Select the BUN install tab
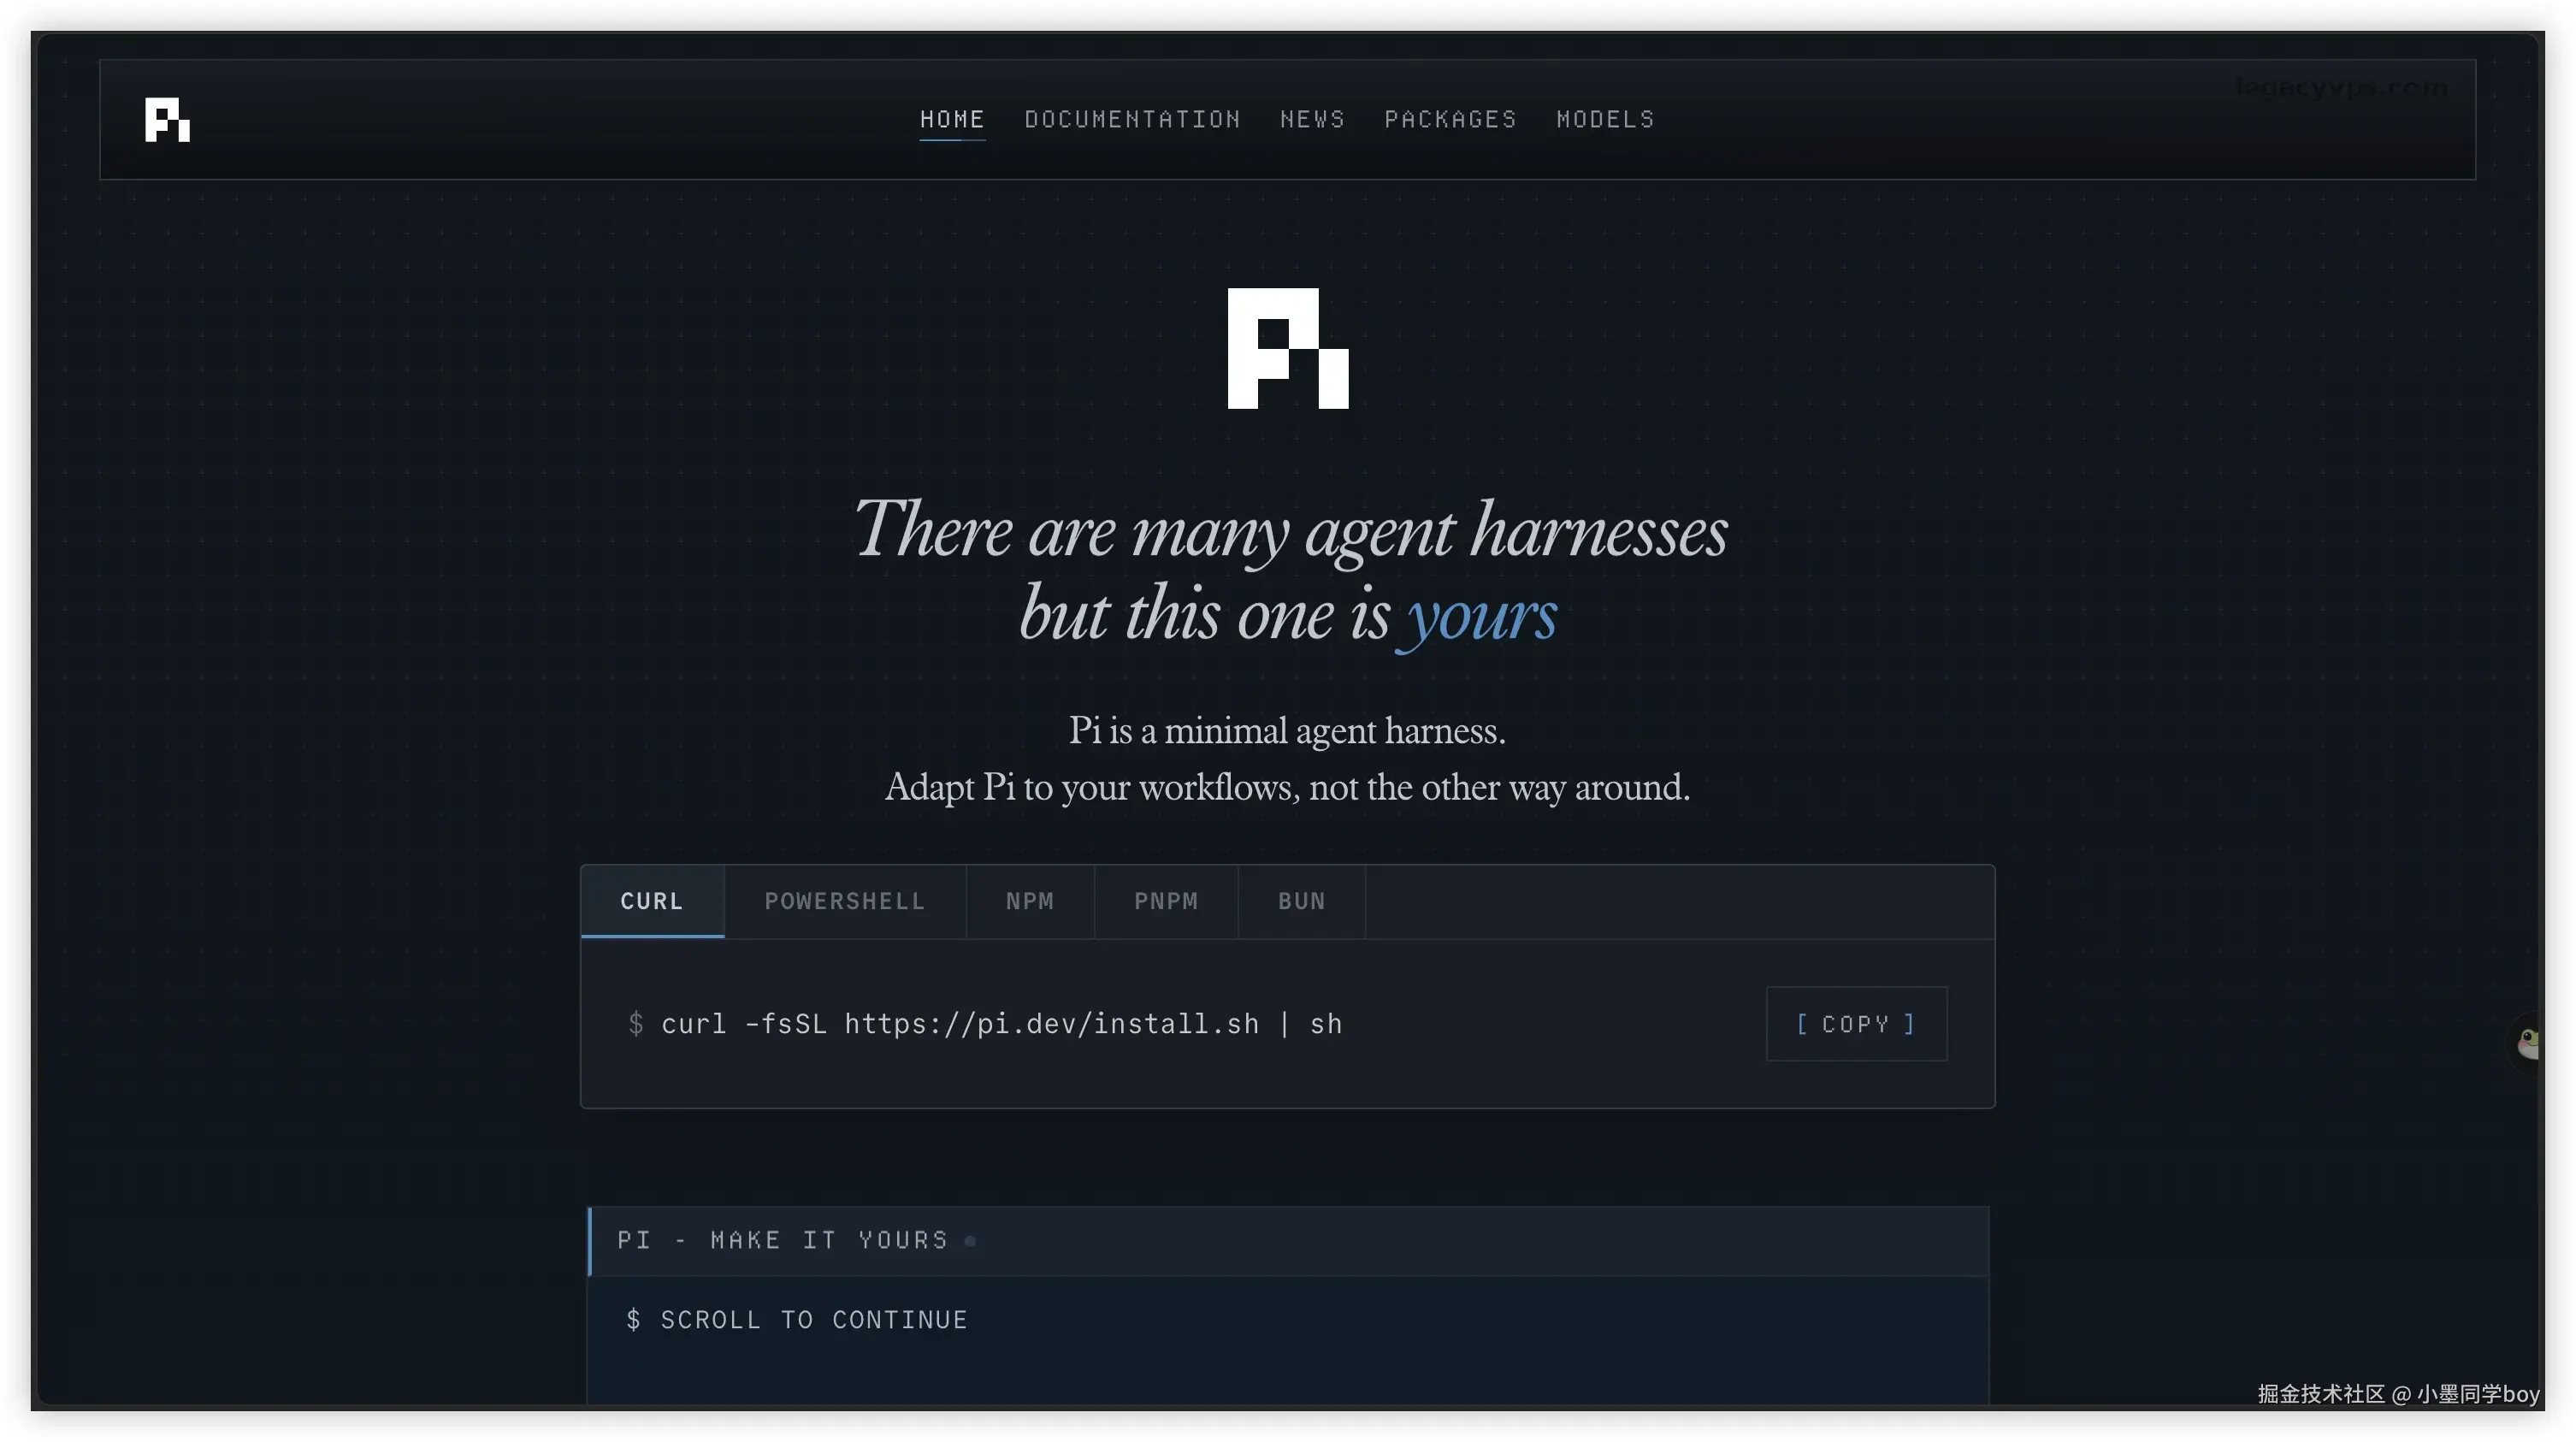This screenshot has width=2576, height=1442. pos(1302,901)
